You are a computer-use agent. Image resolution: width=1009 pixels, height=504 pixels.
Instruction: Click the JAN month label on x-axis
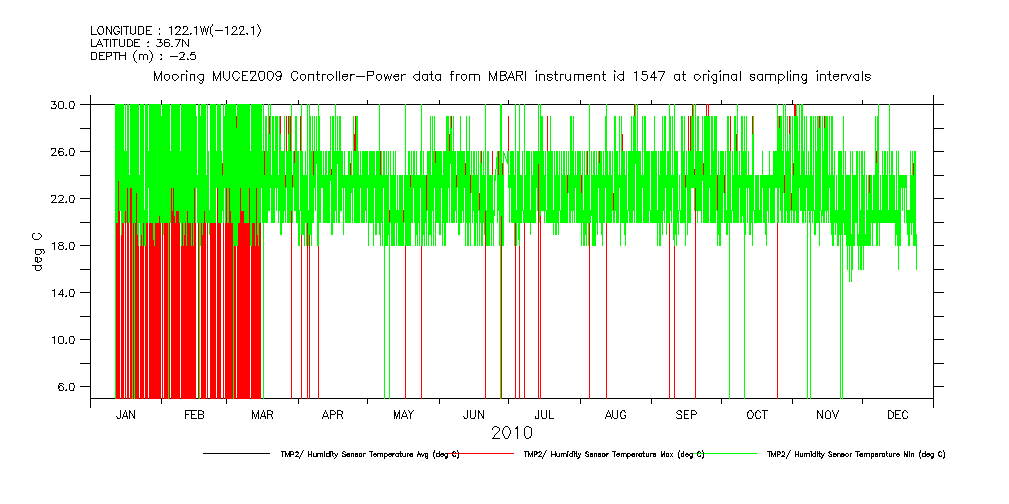(126, 414)
